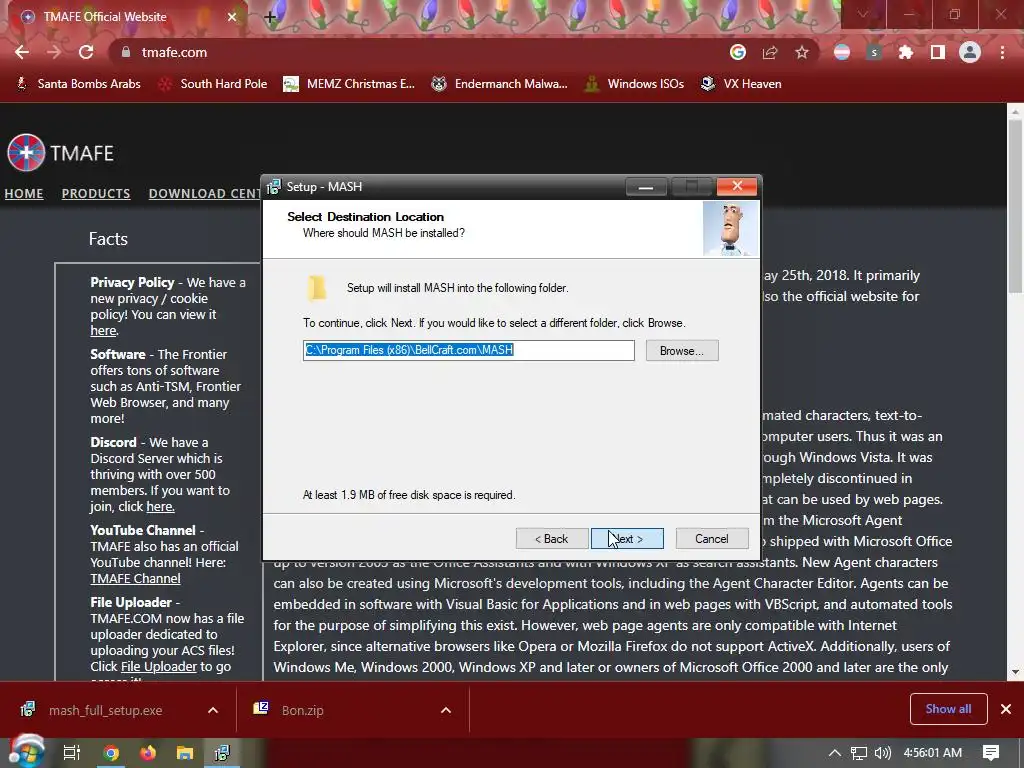
Task: Open the VX Heaven bookmark
Action: coord(741,84)
